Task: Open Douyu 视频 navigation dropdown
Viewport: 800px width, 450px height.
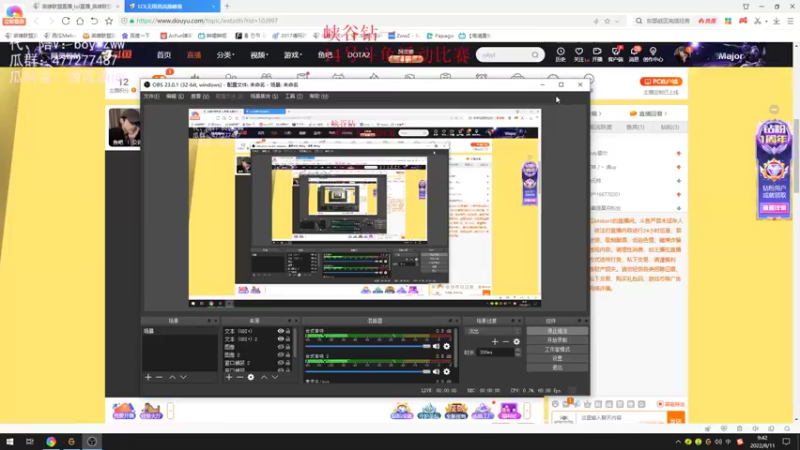Action: 259,55
